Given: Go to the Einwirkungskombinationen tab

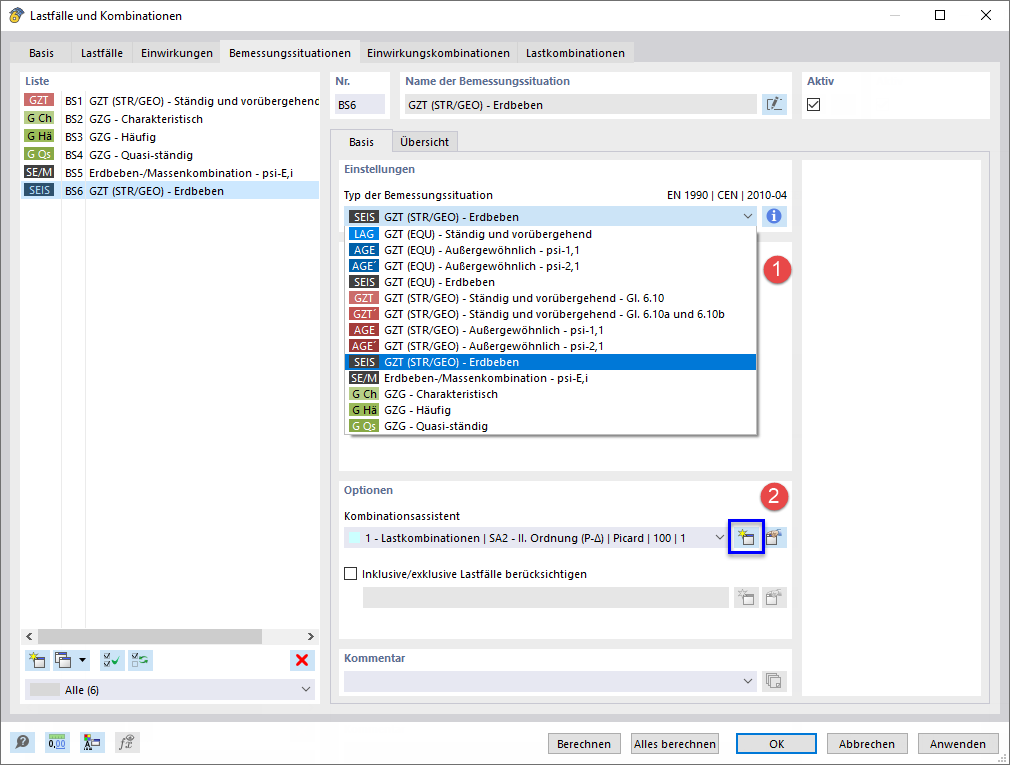Looking at the screenshot, I should tap(438, 53).
